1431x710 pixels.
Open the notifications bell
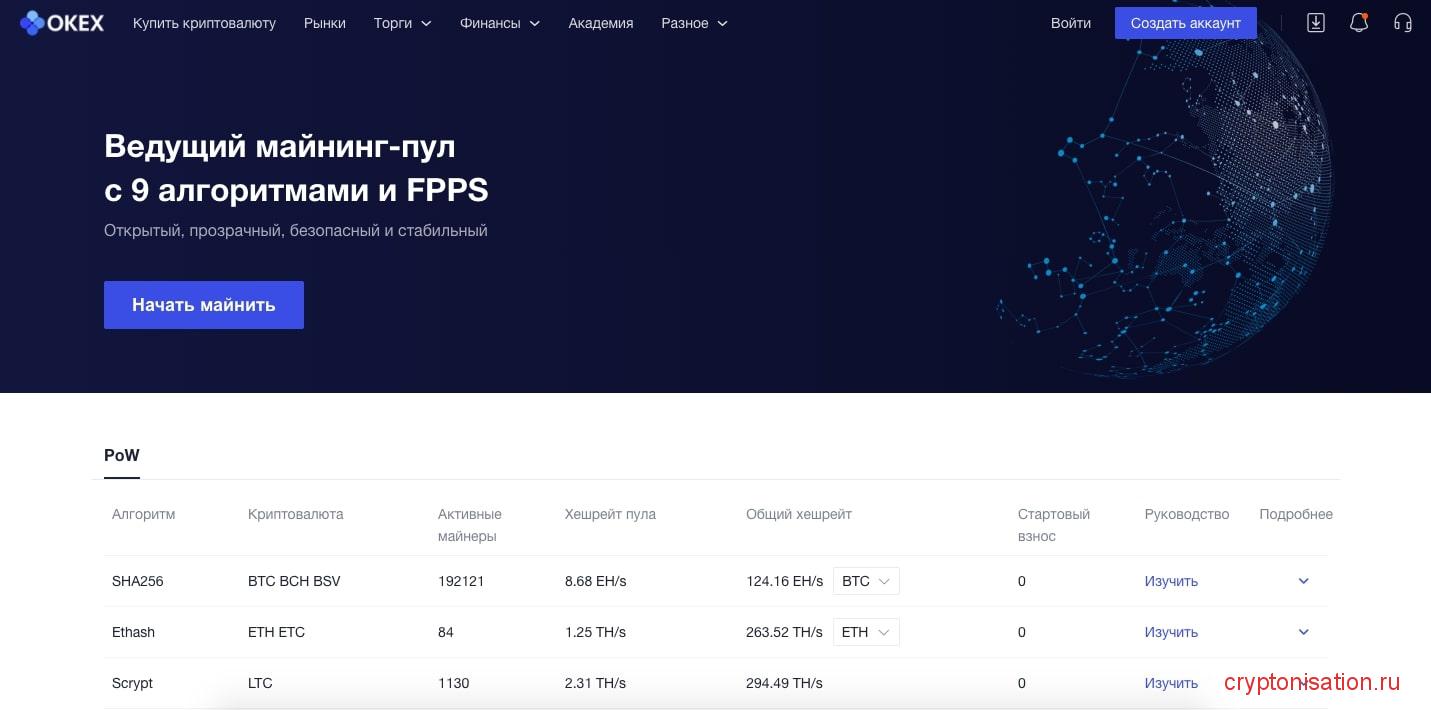[1358, 23]
